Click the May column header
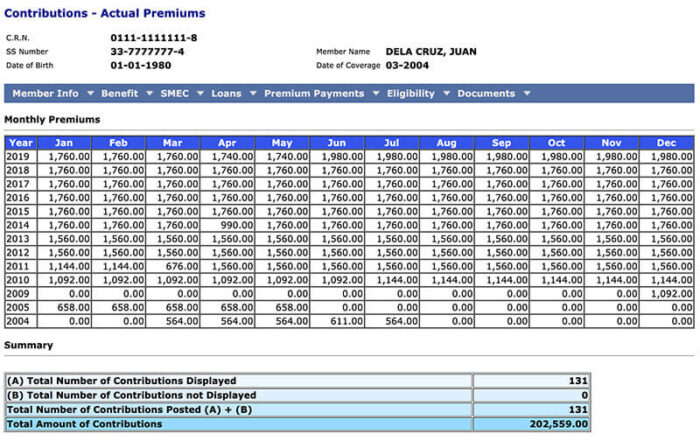 [282, 143]
